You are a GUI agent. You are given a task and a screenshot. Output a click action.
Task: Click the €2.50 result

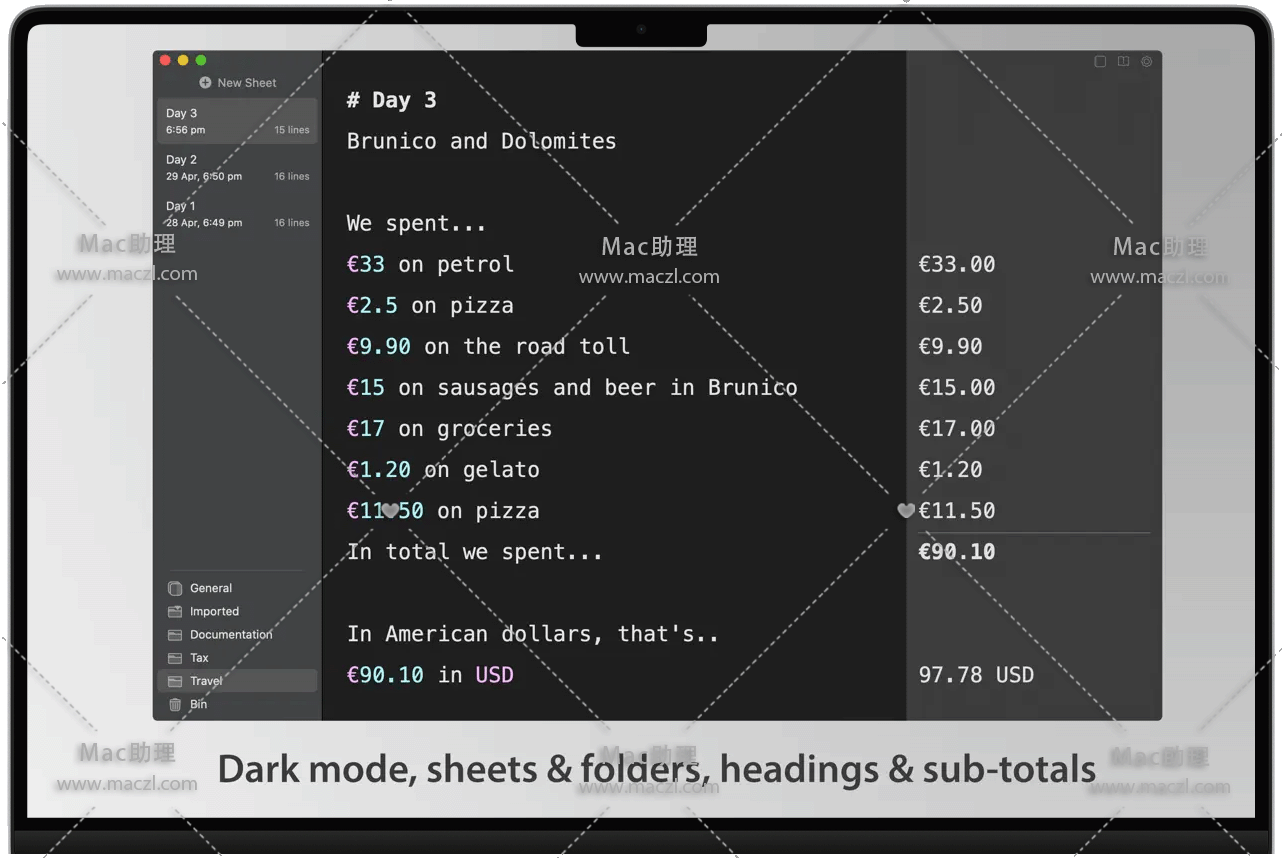[x=950, y=305]
